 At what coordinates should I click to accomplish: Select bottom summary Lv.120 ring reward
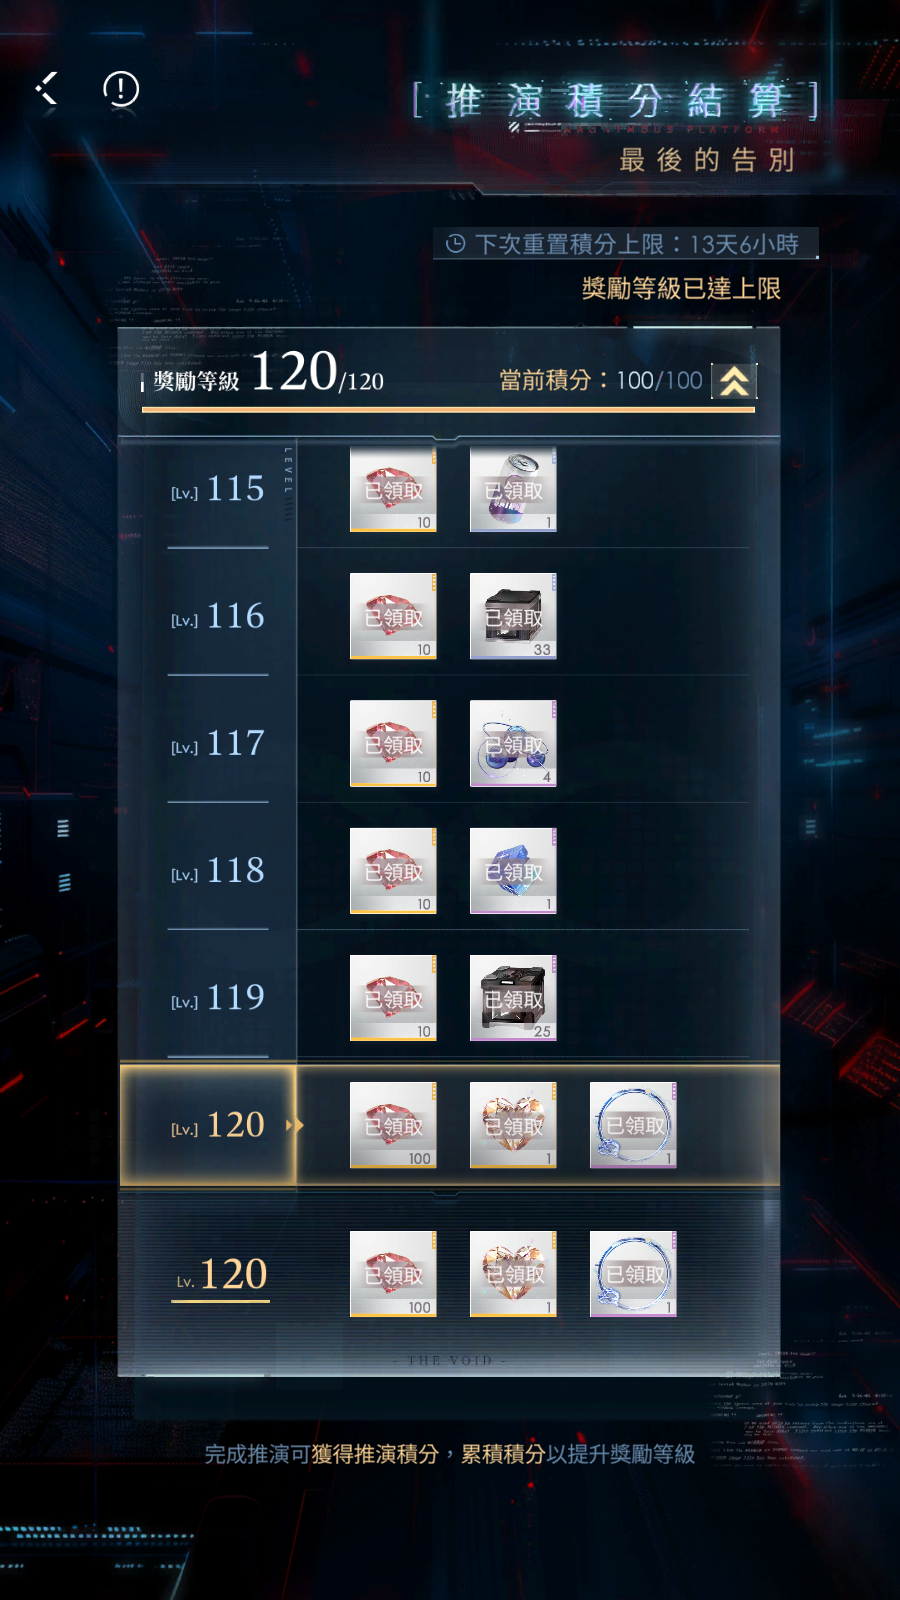tap(633, 1274)
